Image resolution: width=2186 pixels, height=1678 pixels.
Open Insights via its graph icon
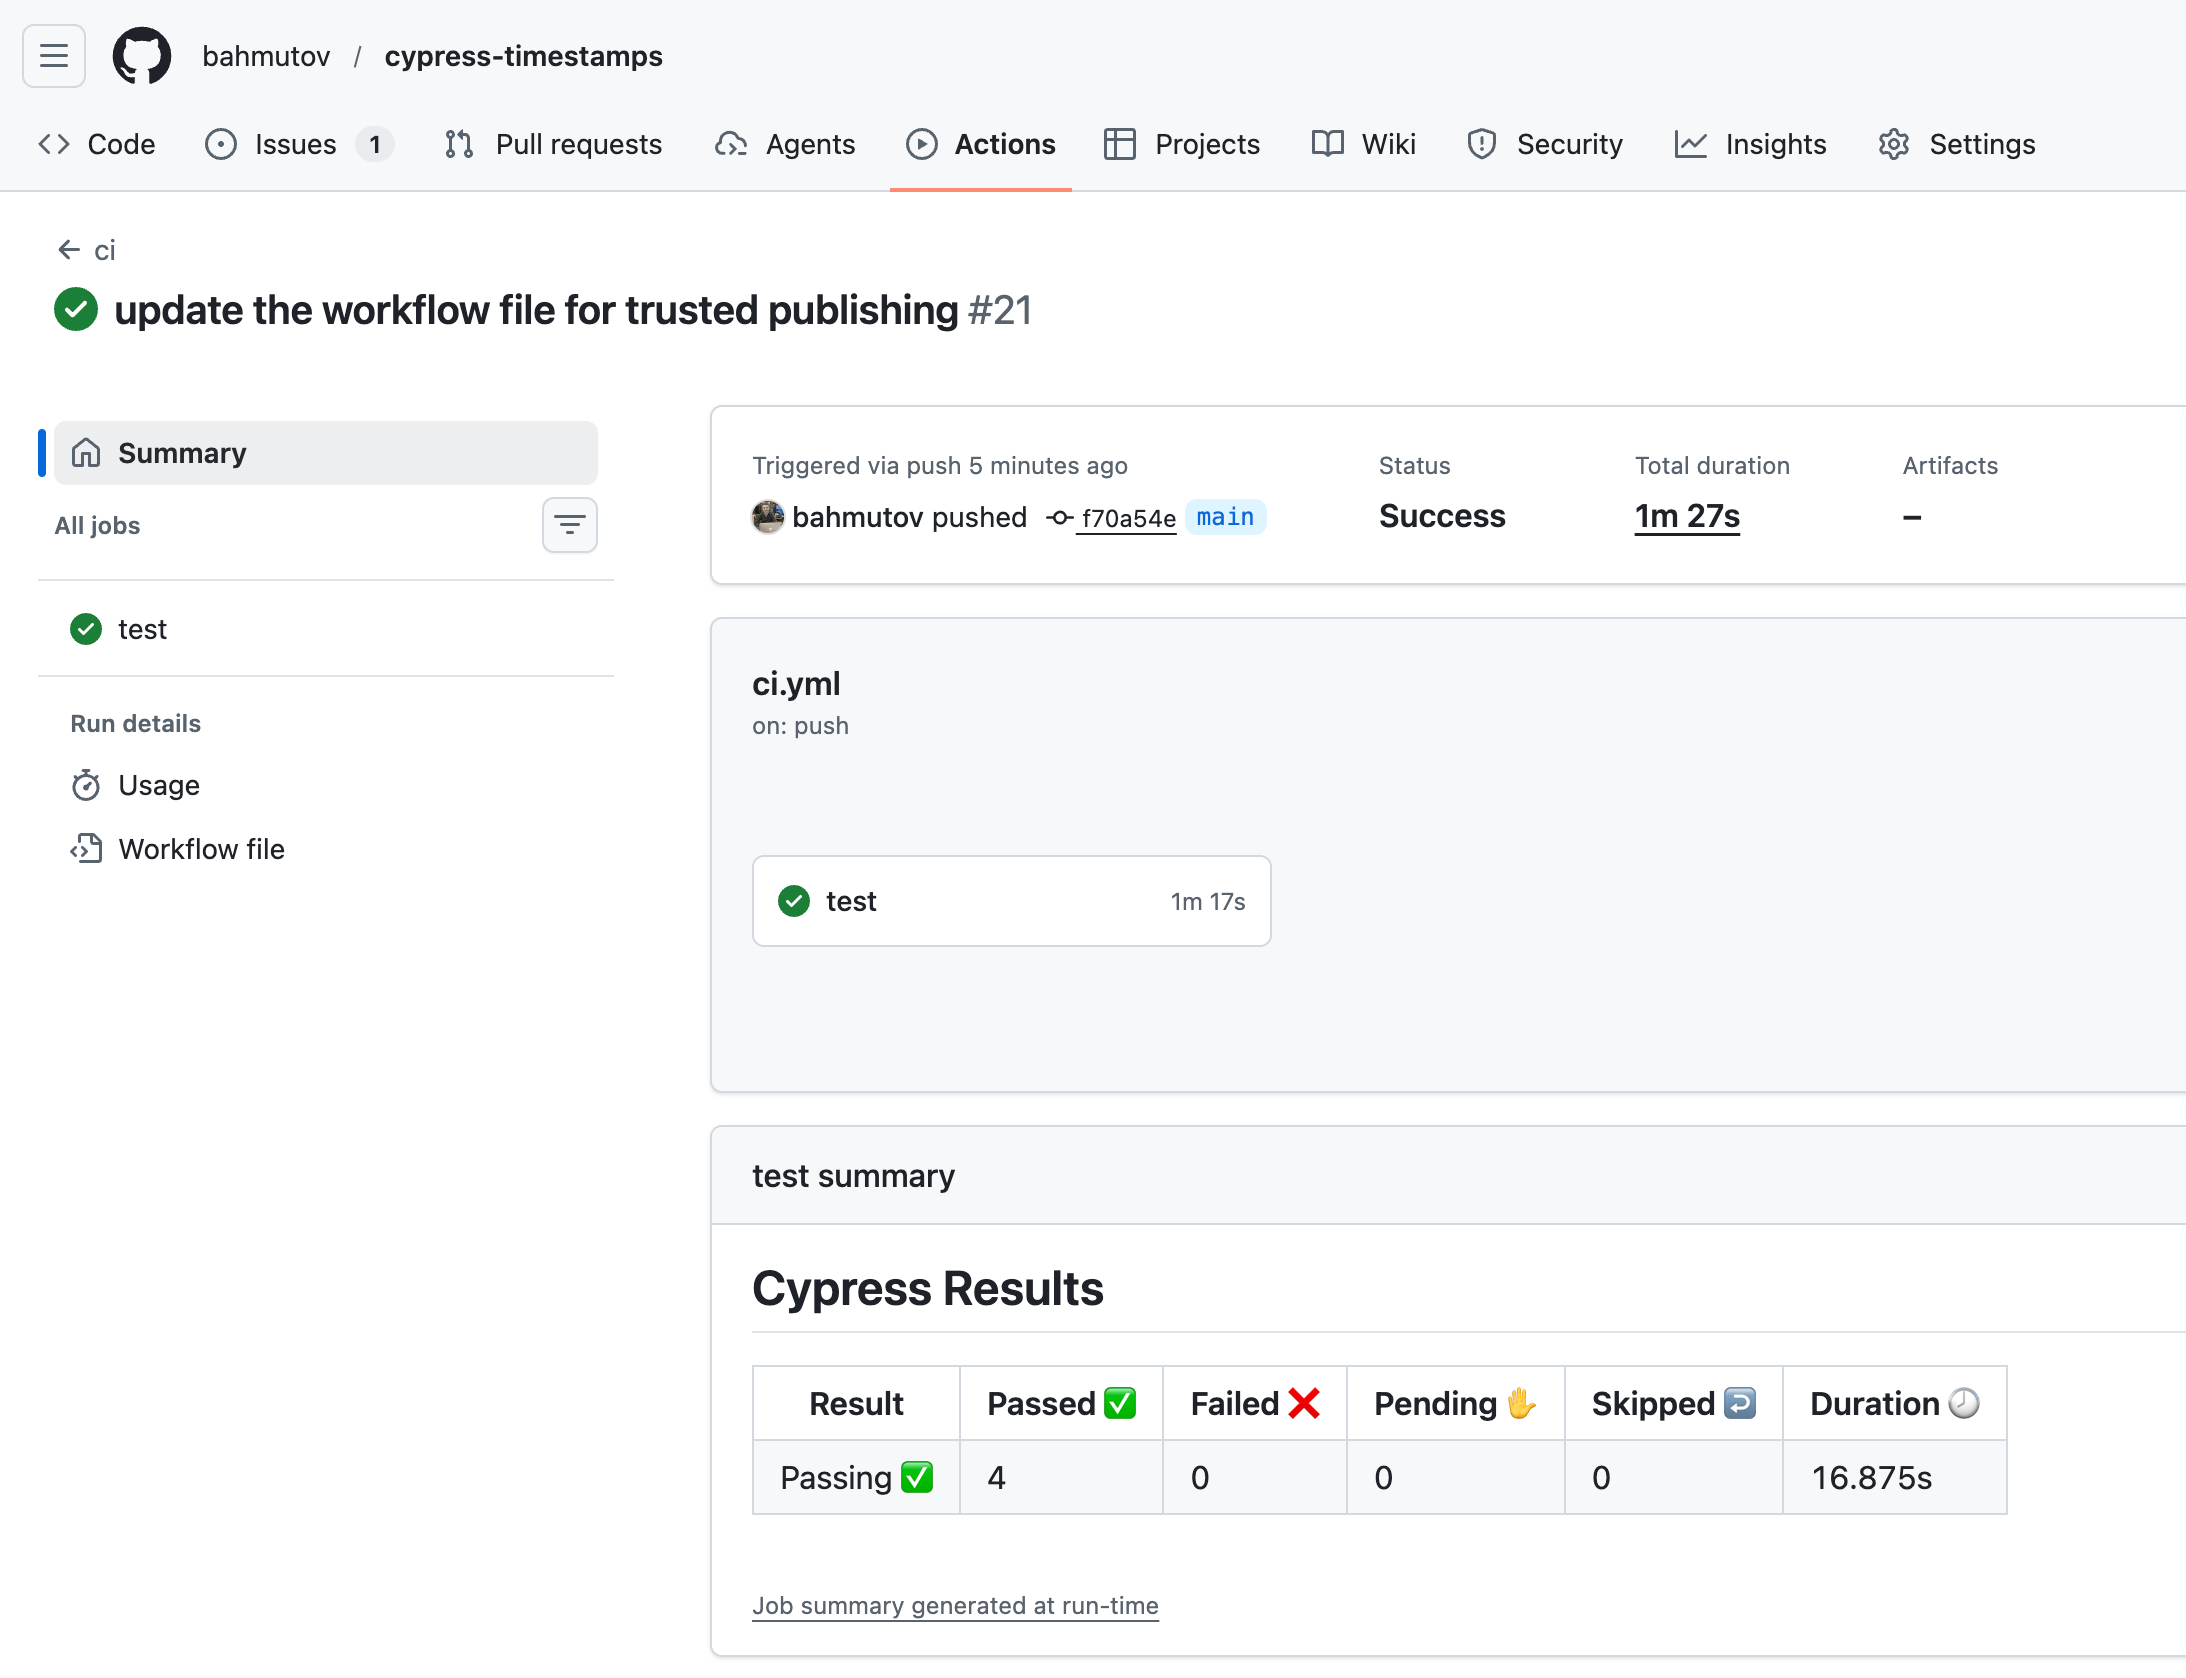pyautogui.click(x=1689, y=144)
